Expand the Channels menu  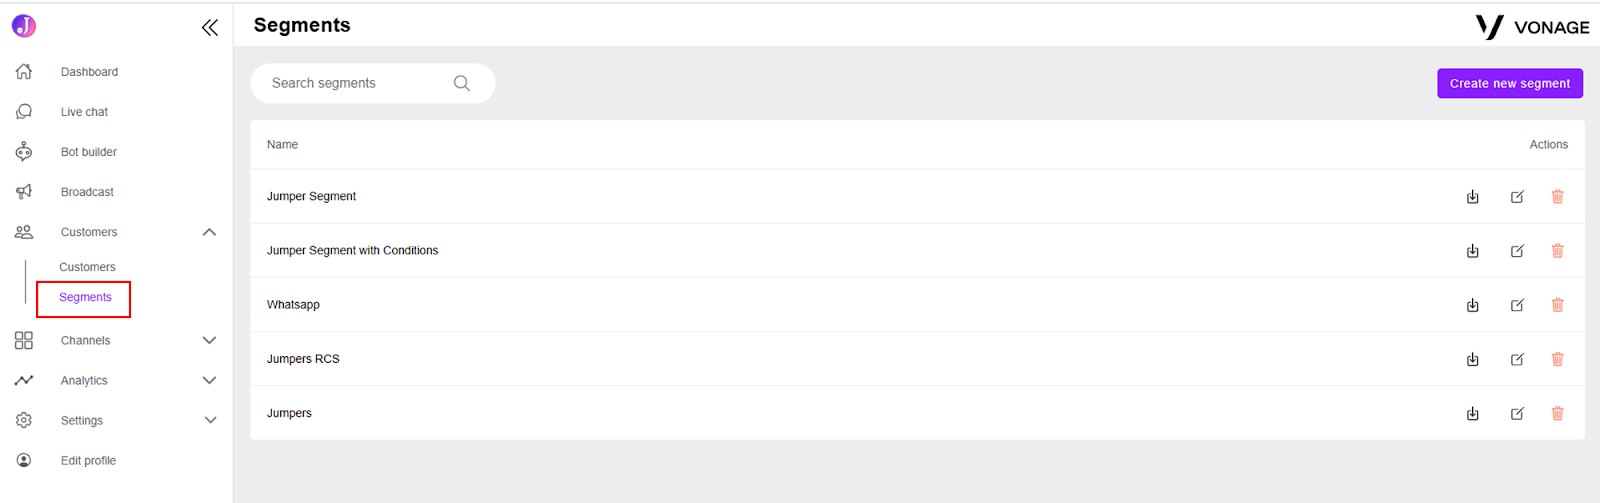(x=209, y=340)
